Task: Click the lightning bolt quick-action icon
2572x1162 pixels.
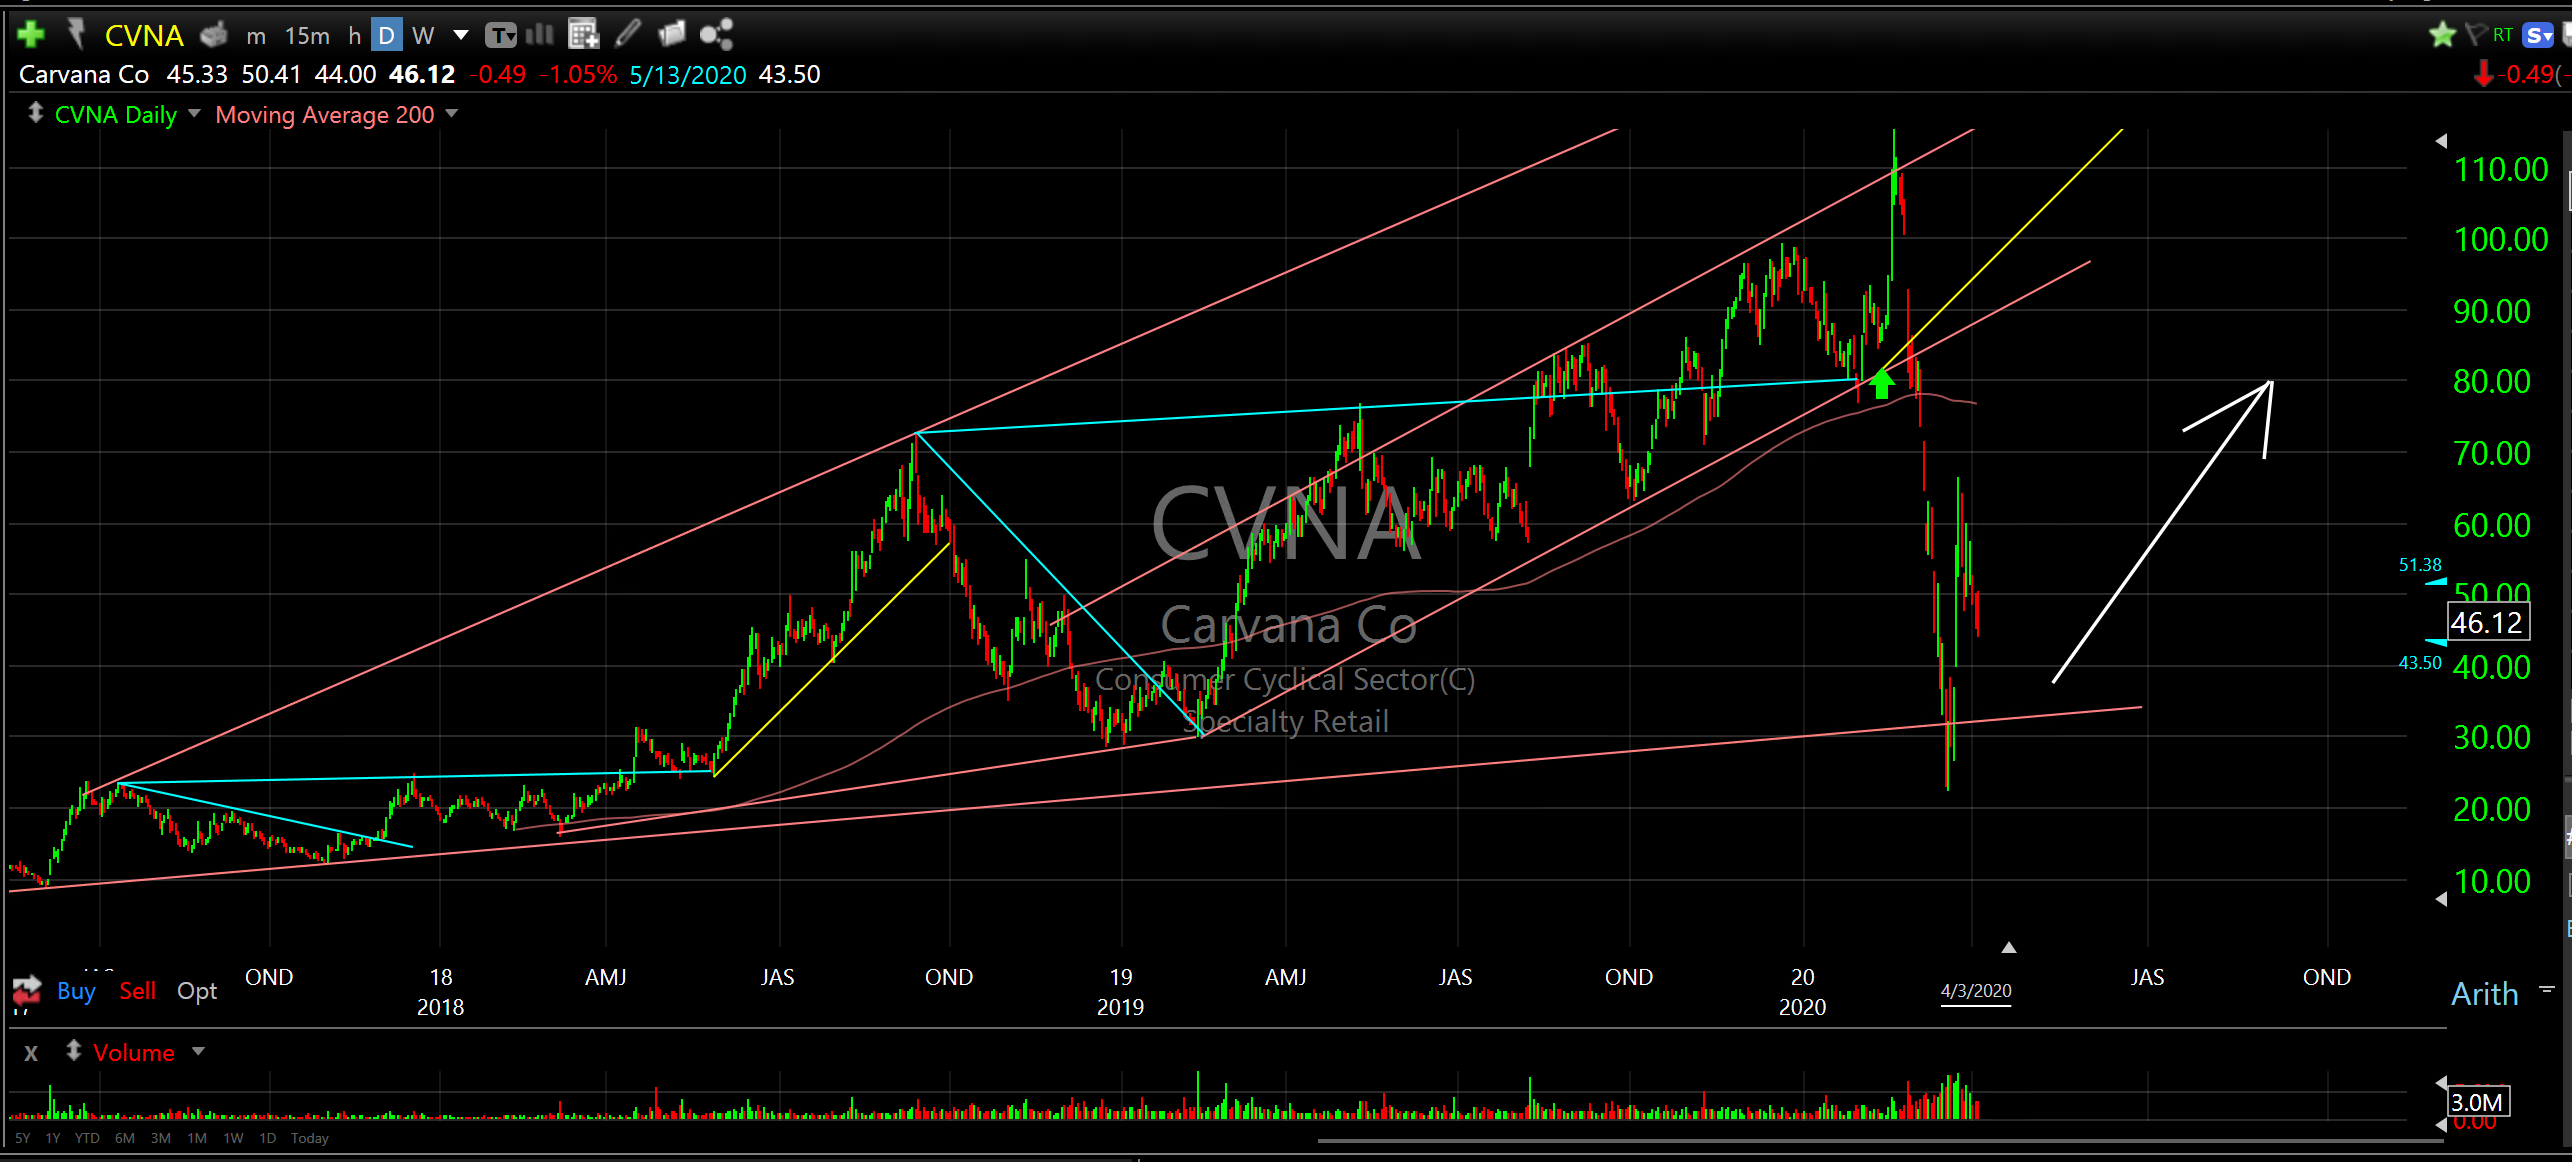Action: tap(77, 34)
